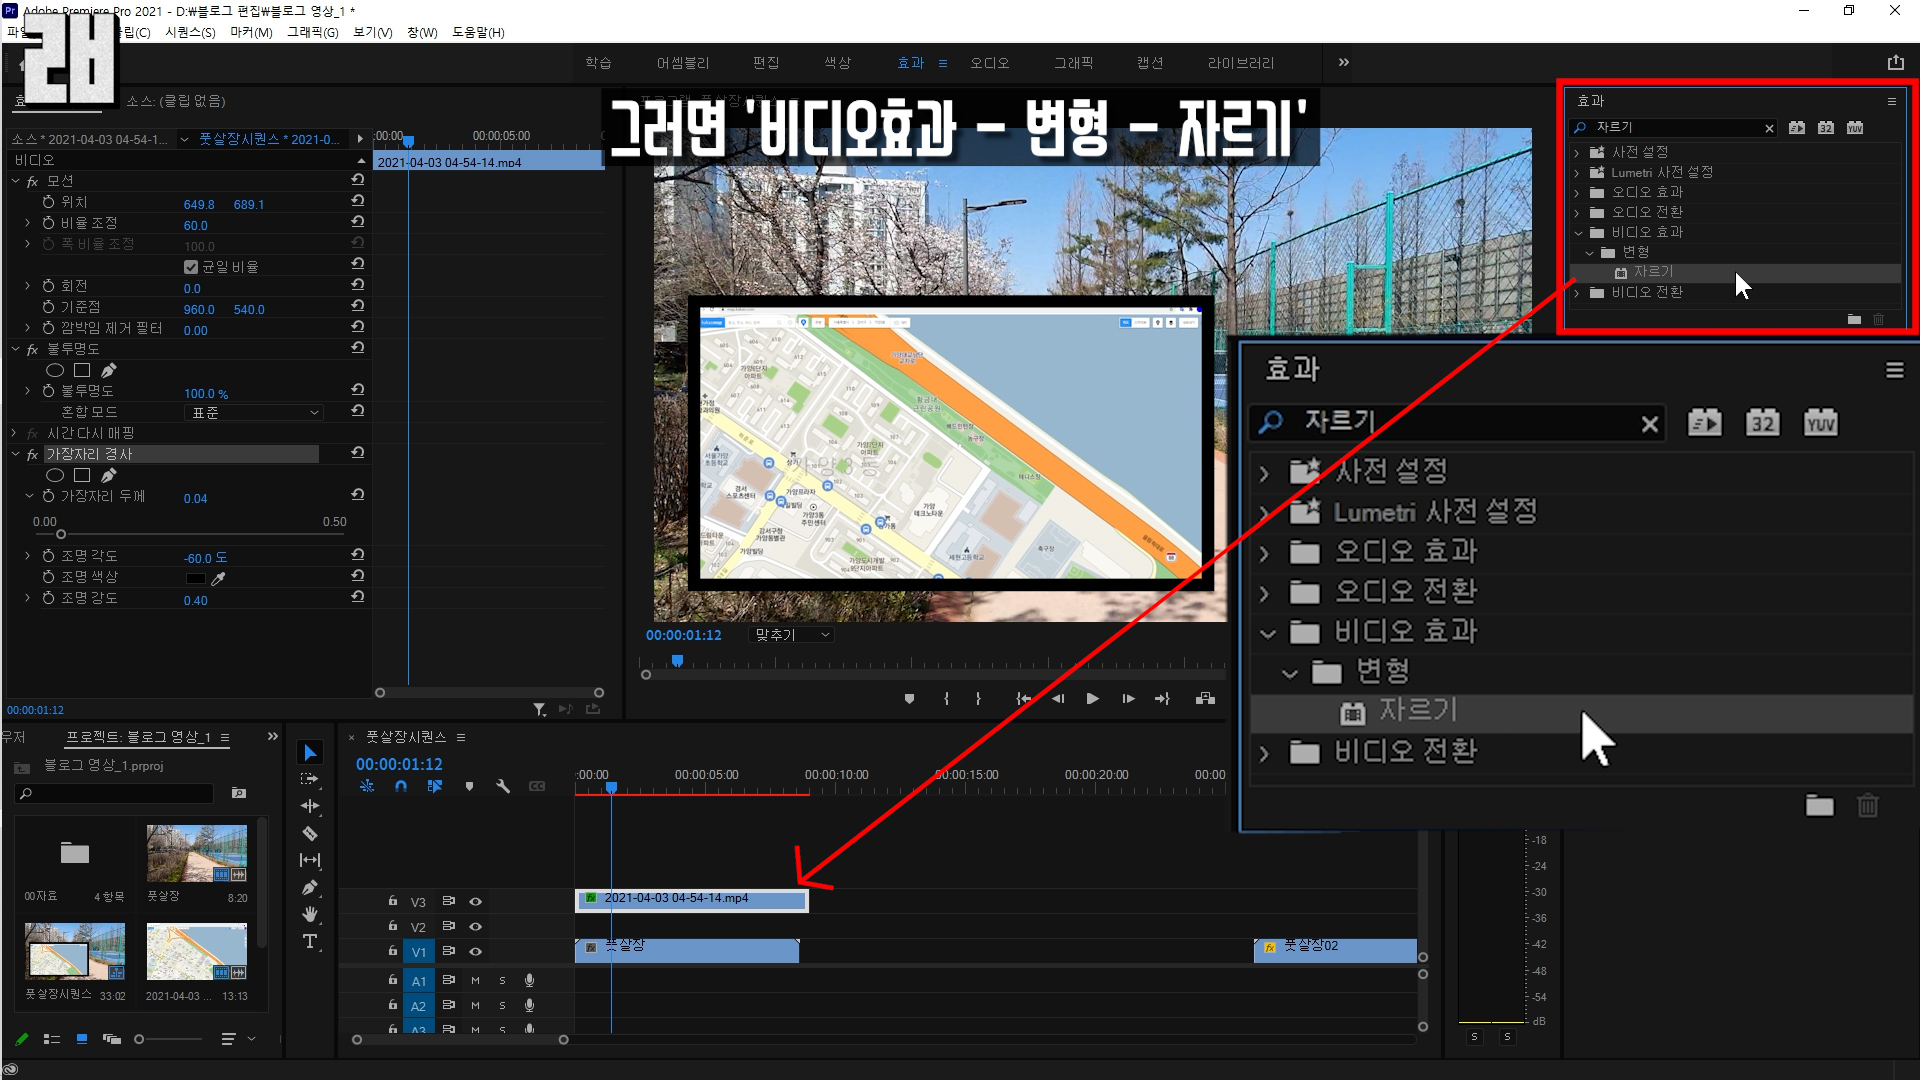Click the 조명 색상 color swatch
This screenshot has height=1080, width=1920.
point(195,578)
